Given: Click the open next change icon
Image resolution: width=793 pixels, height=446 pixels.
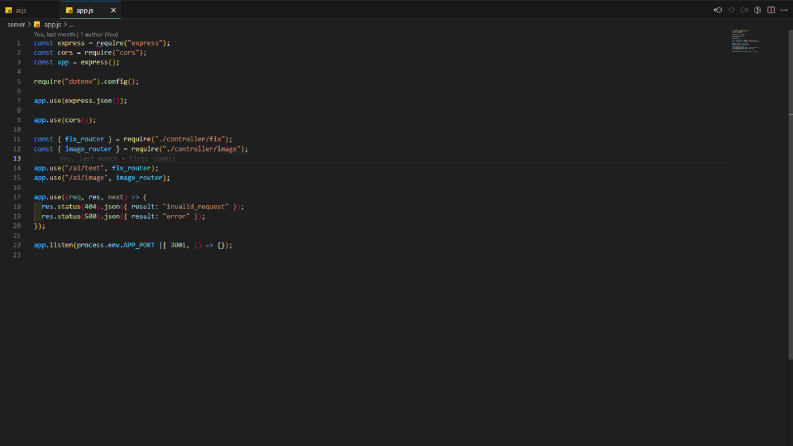Looking at the screenshot, I should point(744,10).
